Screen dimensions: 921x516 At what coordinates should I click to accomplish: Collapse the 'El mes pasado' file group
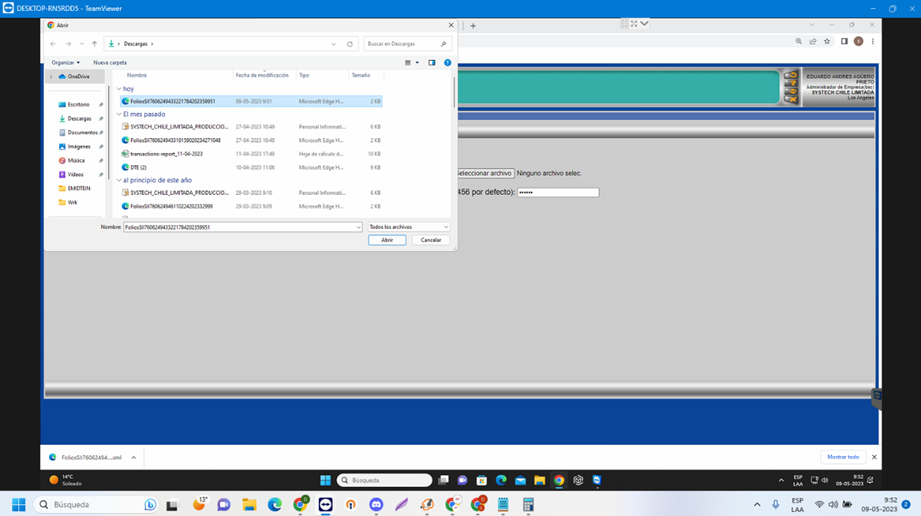point(119,114)
